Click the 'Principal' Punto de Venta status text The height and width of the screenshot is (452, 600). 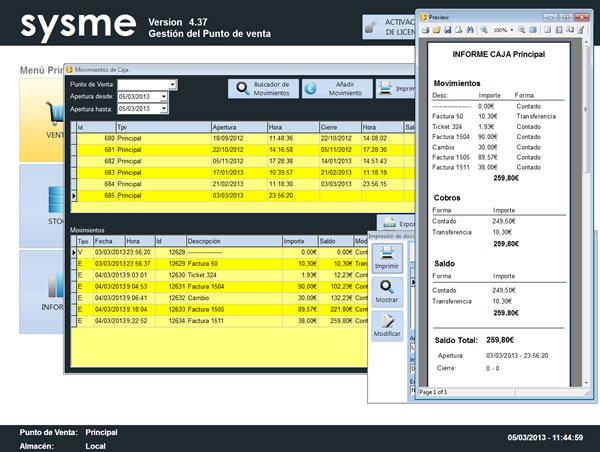coord(101,432)
